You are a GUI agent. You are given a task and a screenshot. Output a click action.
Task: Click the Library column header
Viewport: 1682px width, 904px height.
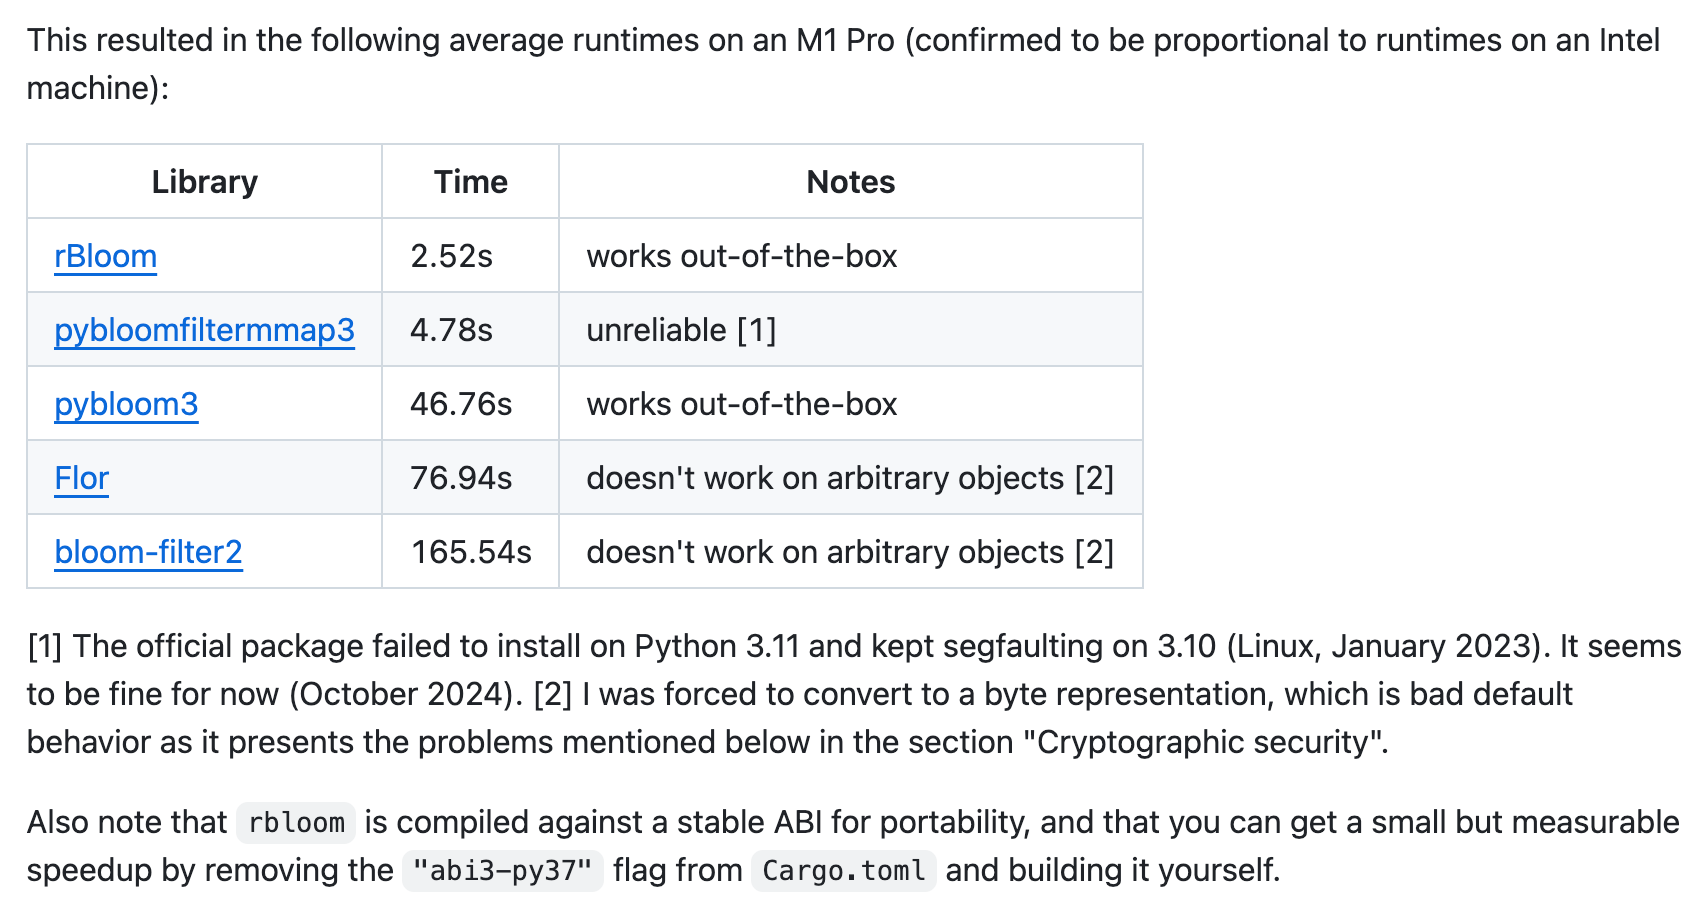coord(204,182)
